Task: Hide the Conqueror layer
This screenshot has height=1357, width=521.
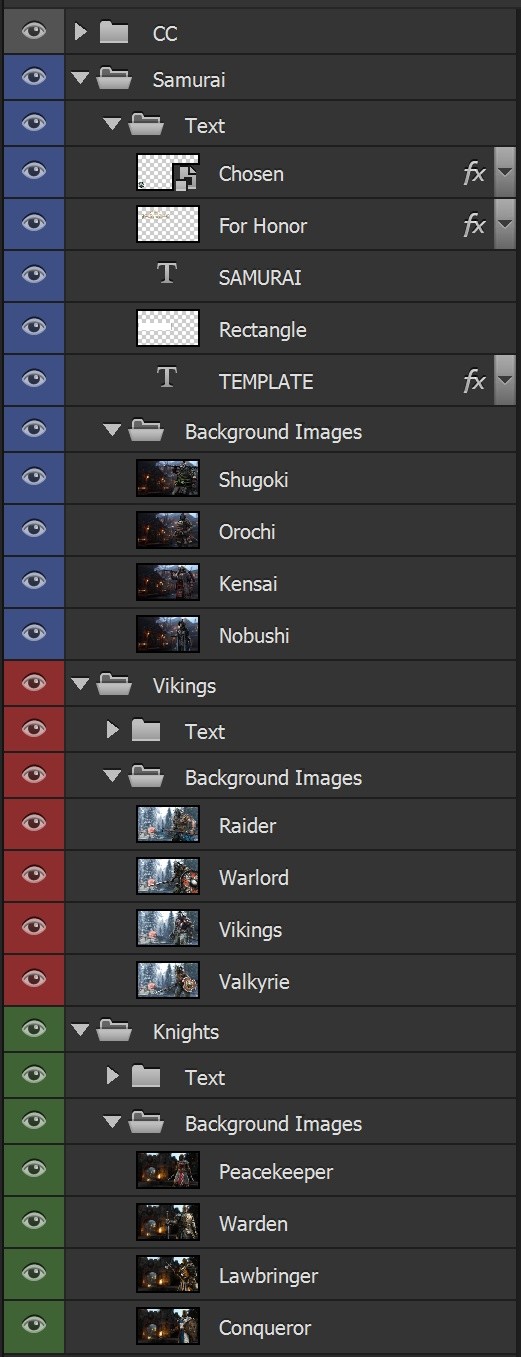Action: click(34, 1326)
